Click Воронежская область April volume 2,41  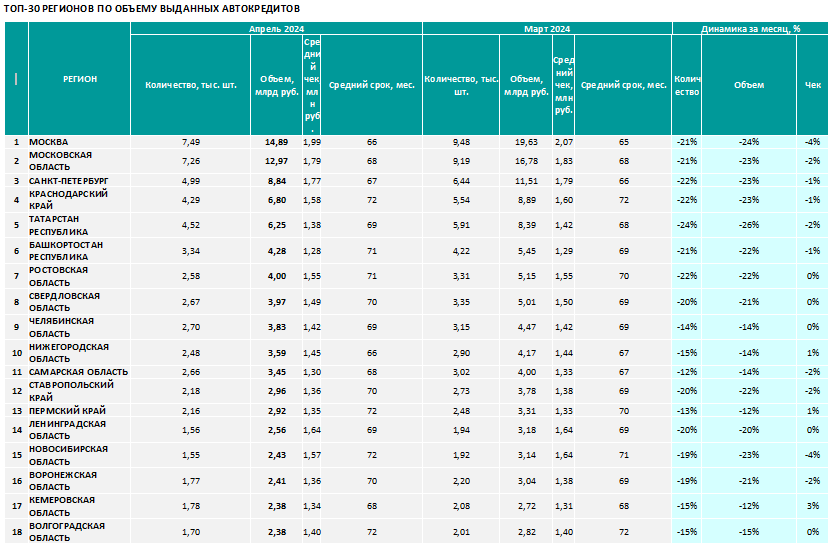277,481
